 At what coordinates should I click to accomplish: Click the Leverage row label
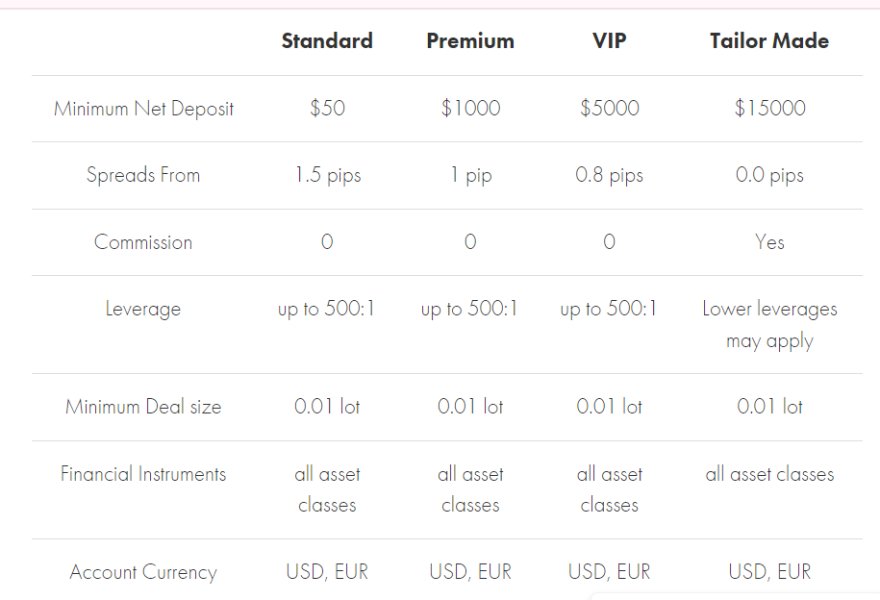pos(143,309)
